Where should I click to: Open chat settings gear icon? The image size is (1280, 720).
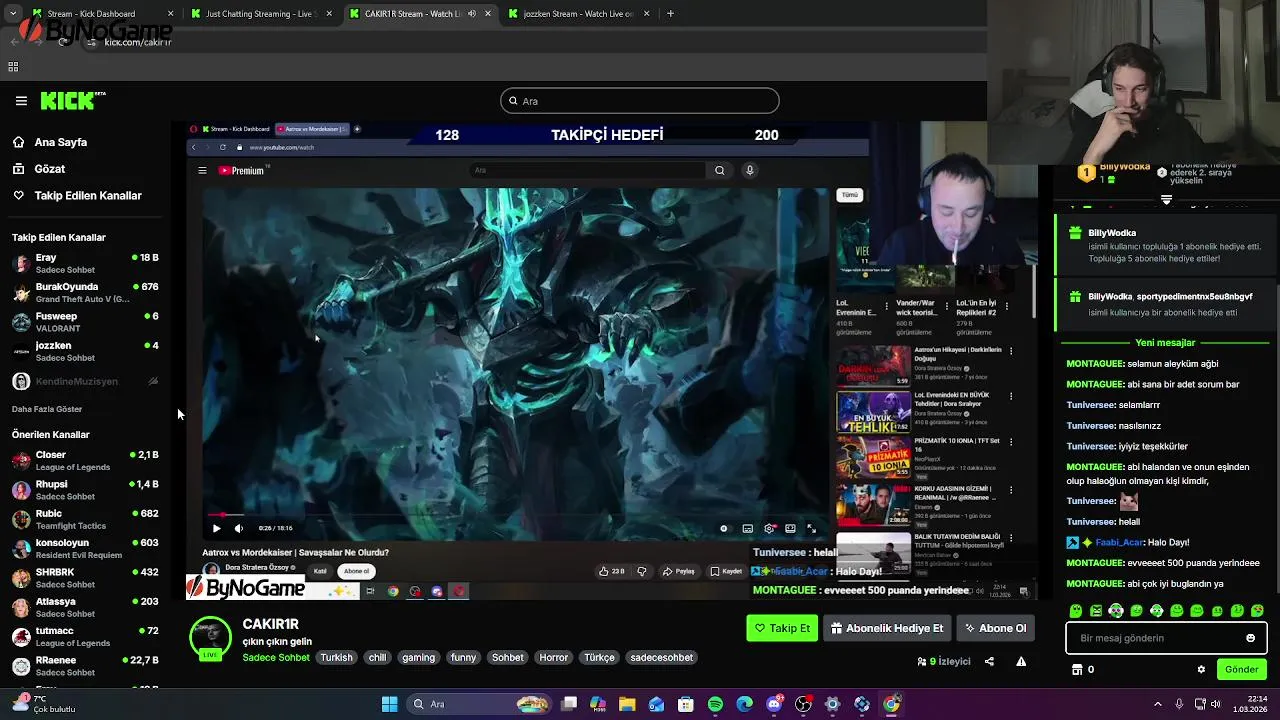click(1201, 669)
